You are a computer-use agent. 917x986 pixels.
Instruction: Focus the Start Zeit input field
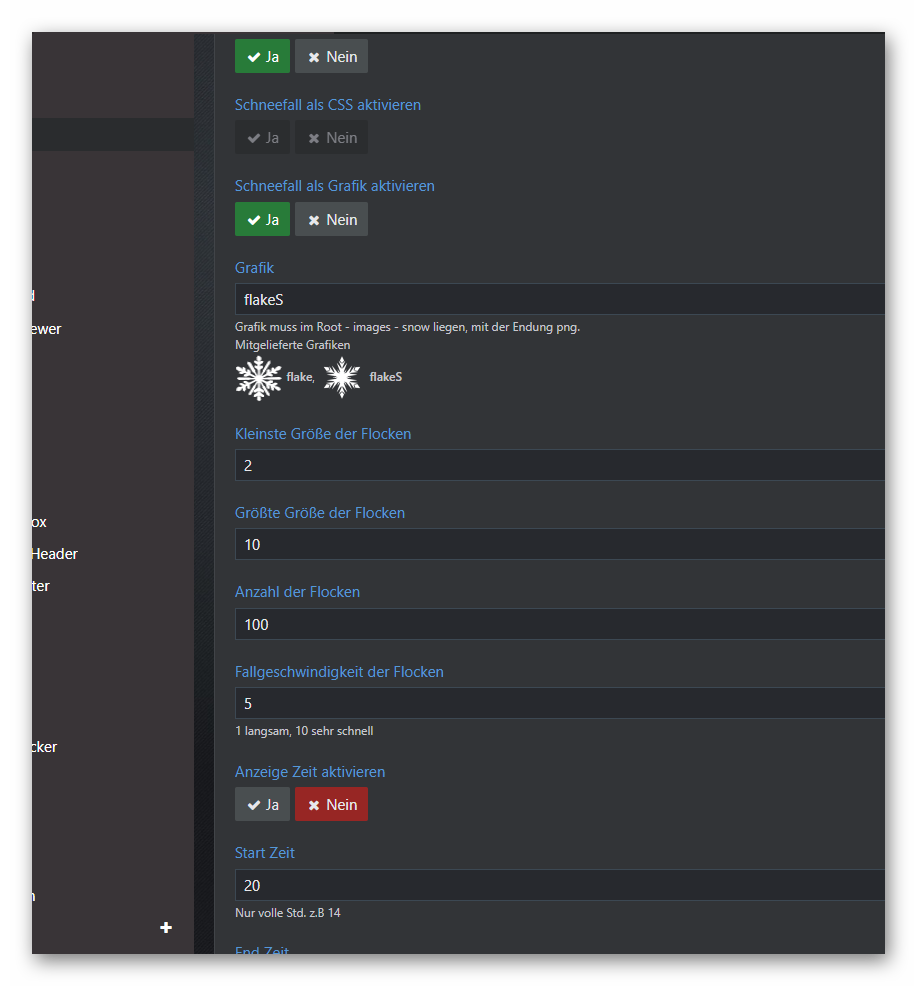(560, 886)
